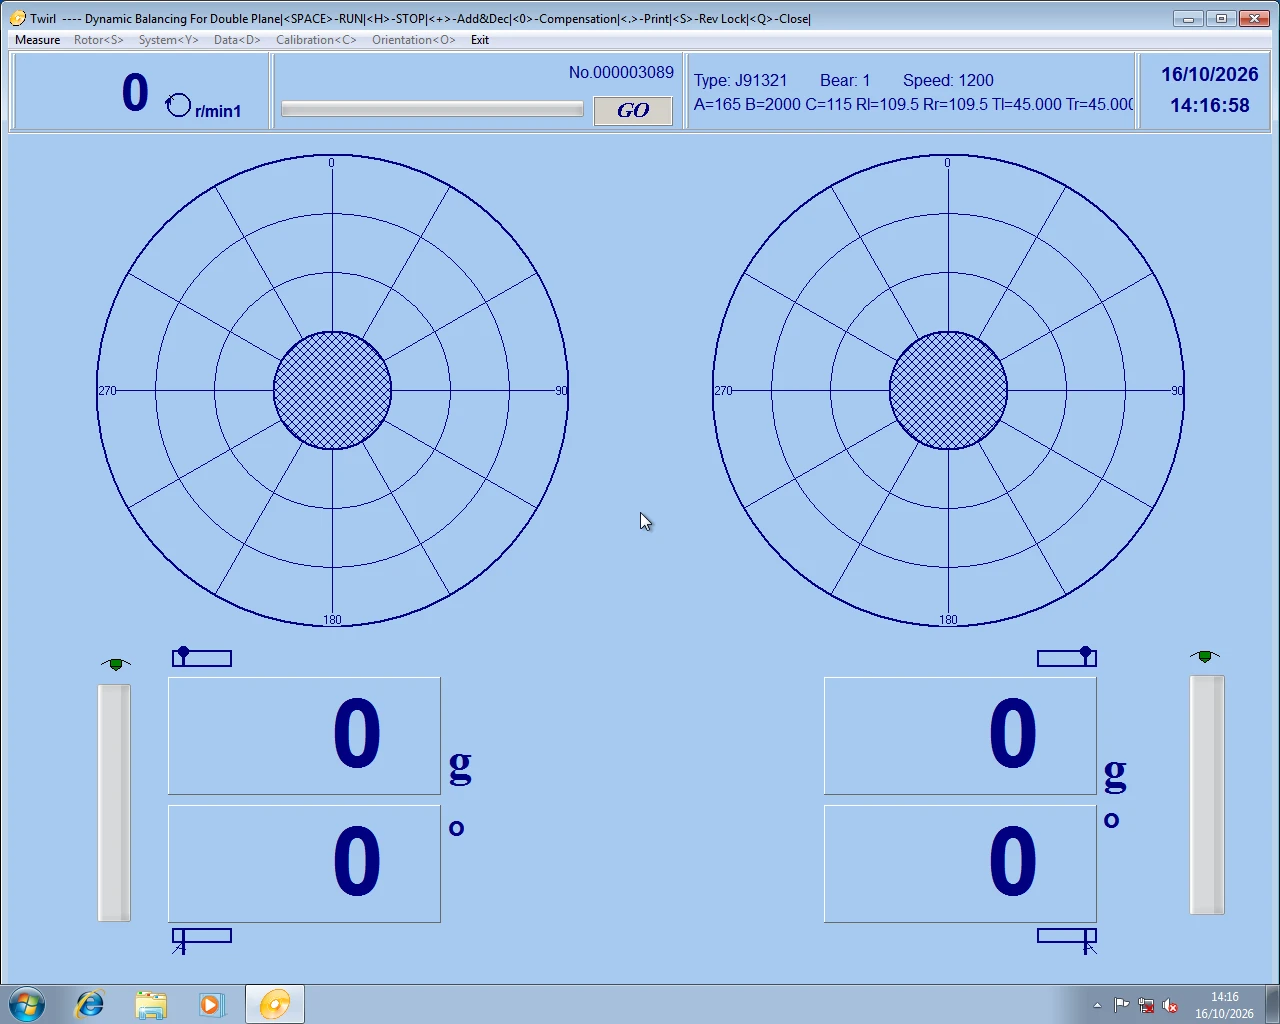Click left plane upper weight position icon
This screenshot has width=1280, height=1024.
coord(202,657)
